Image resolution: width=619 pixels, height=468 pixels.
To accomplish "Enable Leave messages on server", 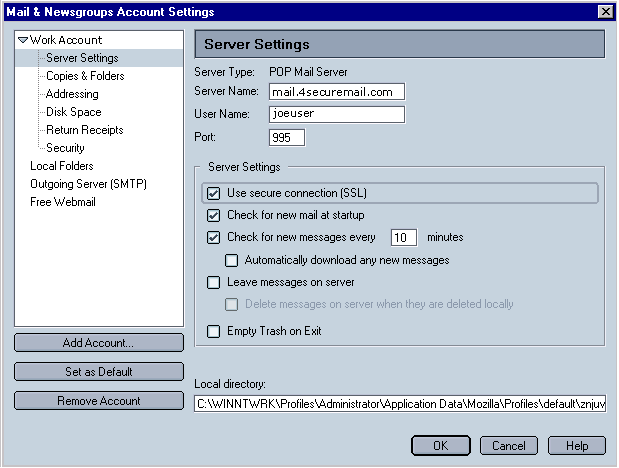I will [x=213, y=283].
